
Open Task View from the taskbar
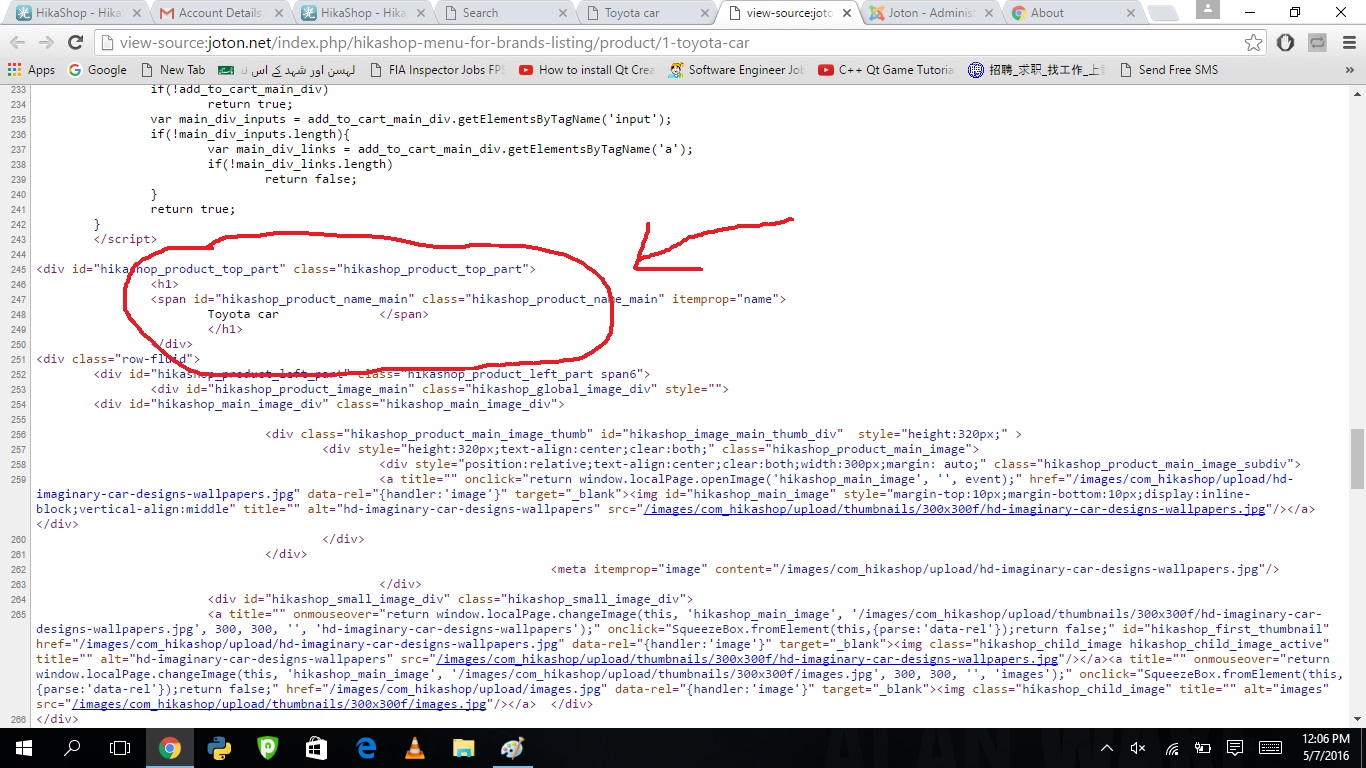[x=120, y=748]
